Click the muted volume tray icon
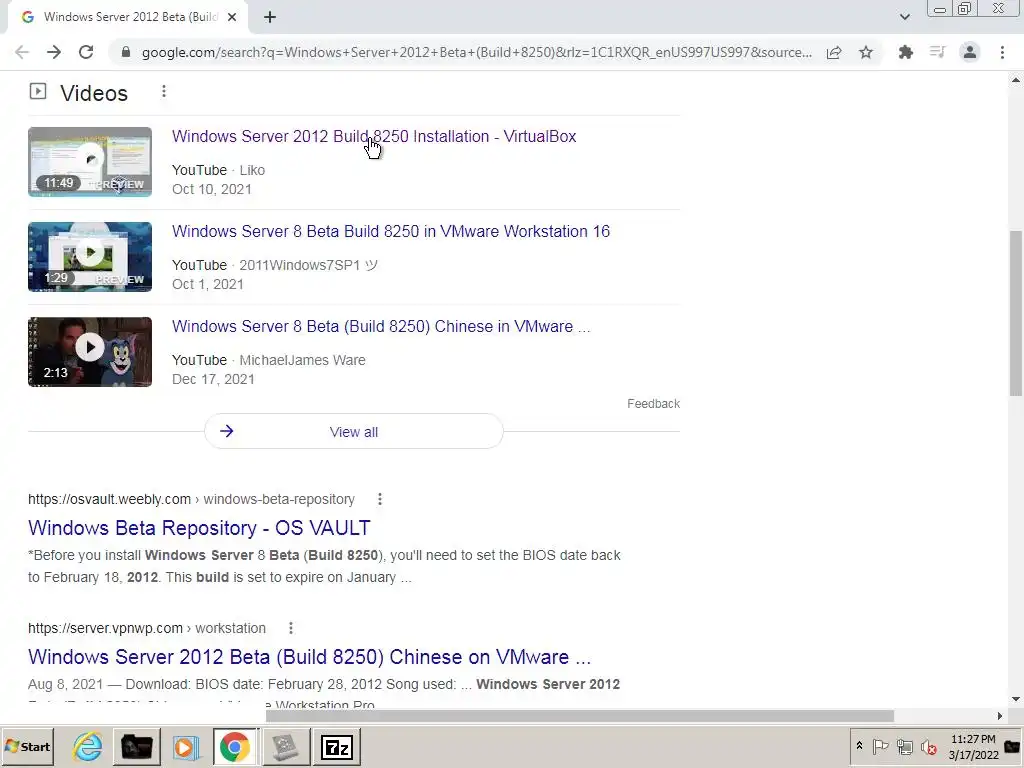Screen dimensions: 1024x768 point(929,746)
